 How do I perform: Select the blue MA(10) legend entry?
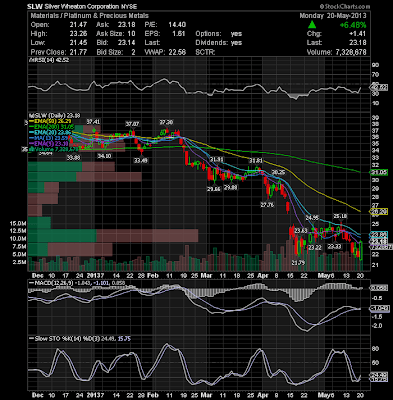click(x=49, y=138)
